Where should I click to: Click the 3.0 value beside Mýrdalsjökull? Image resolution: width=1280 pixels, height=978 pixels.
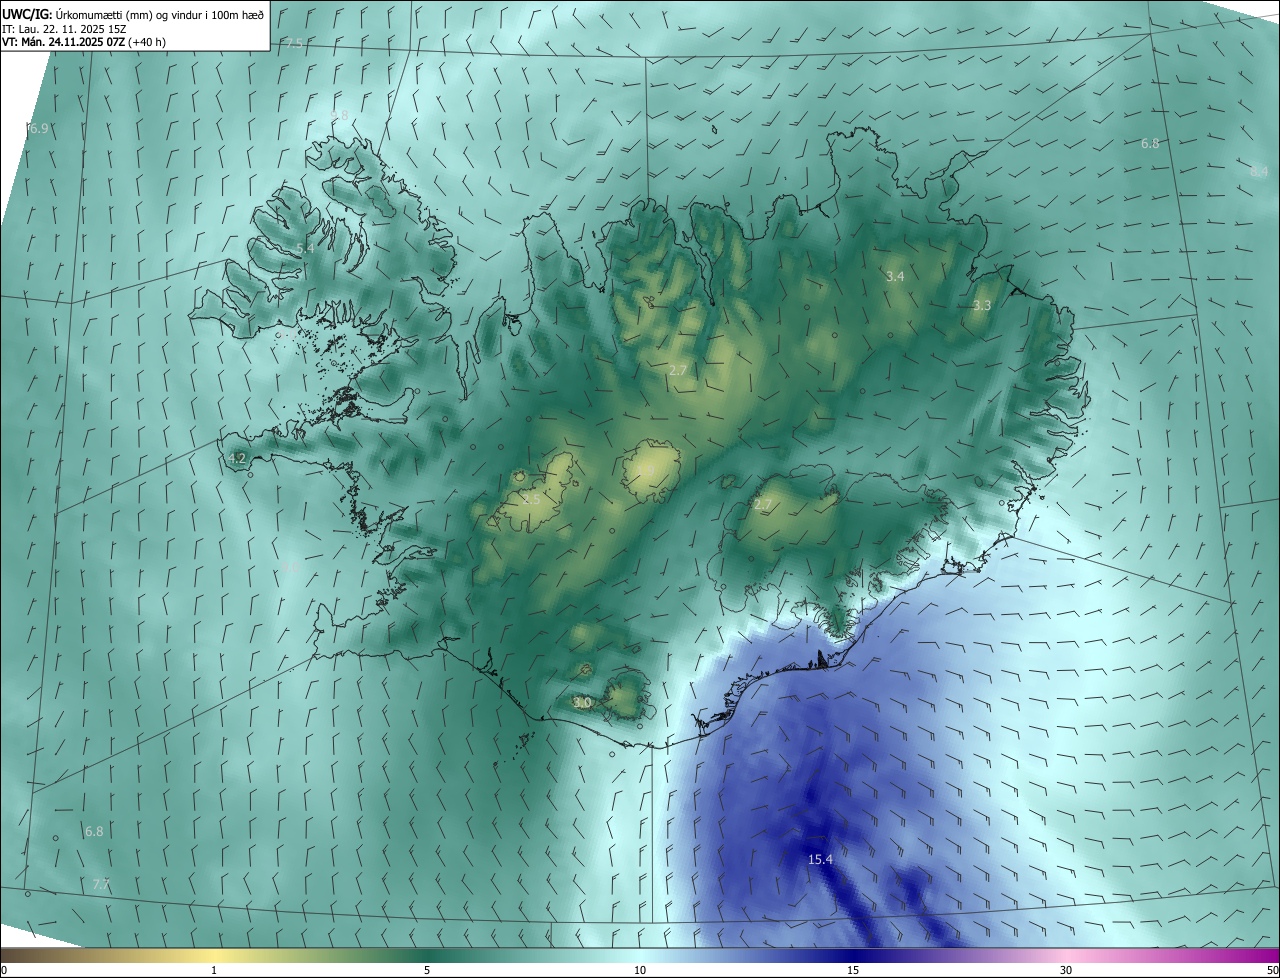click(x=582, y=703)
